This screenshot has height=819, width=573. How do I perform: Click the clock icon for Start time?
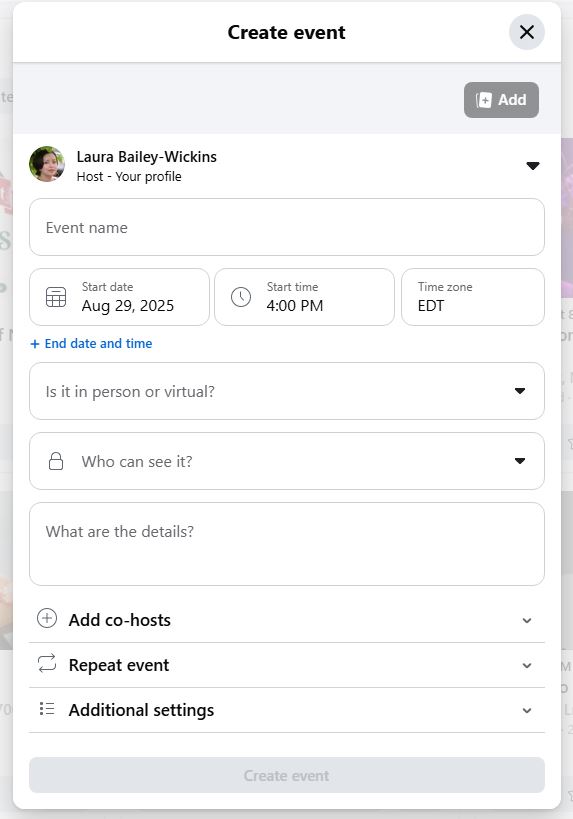click(x=241, y=297)
